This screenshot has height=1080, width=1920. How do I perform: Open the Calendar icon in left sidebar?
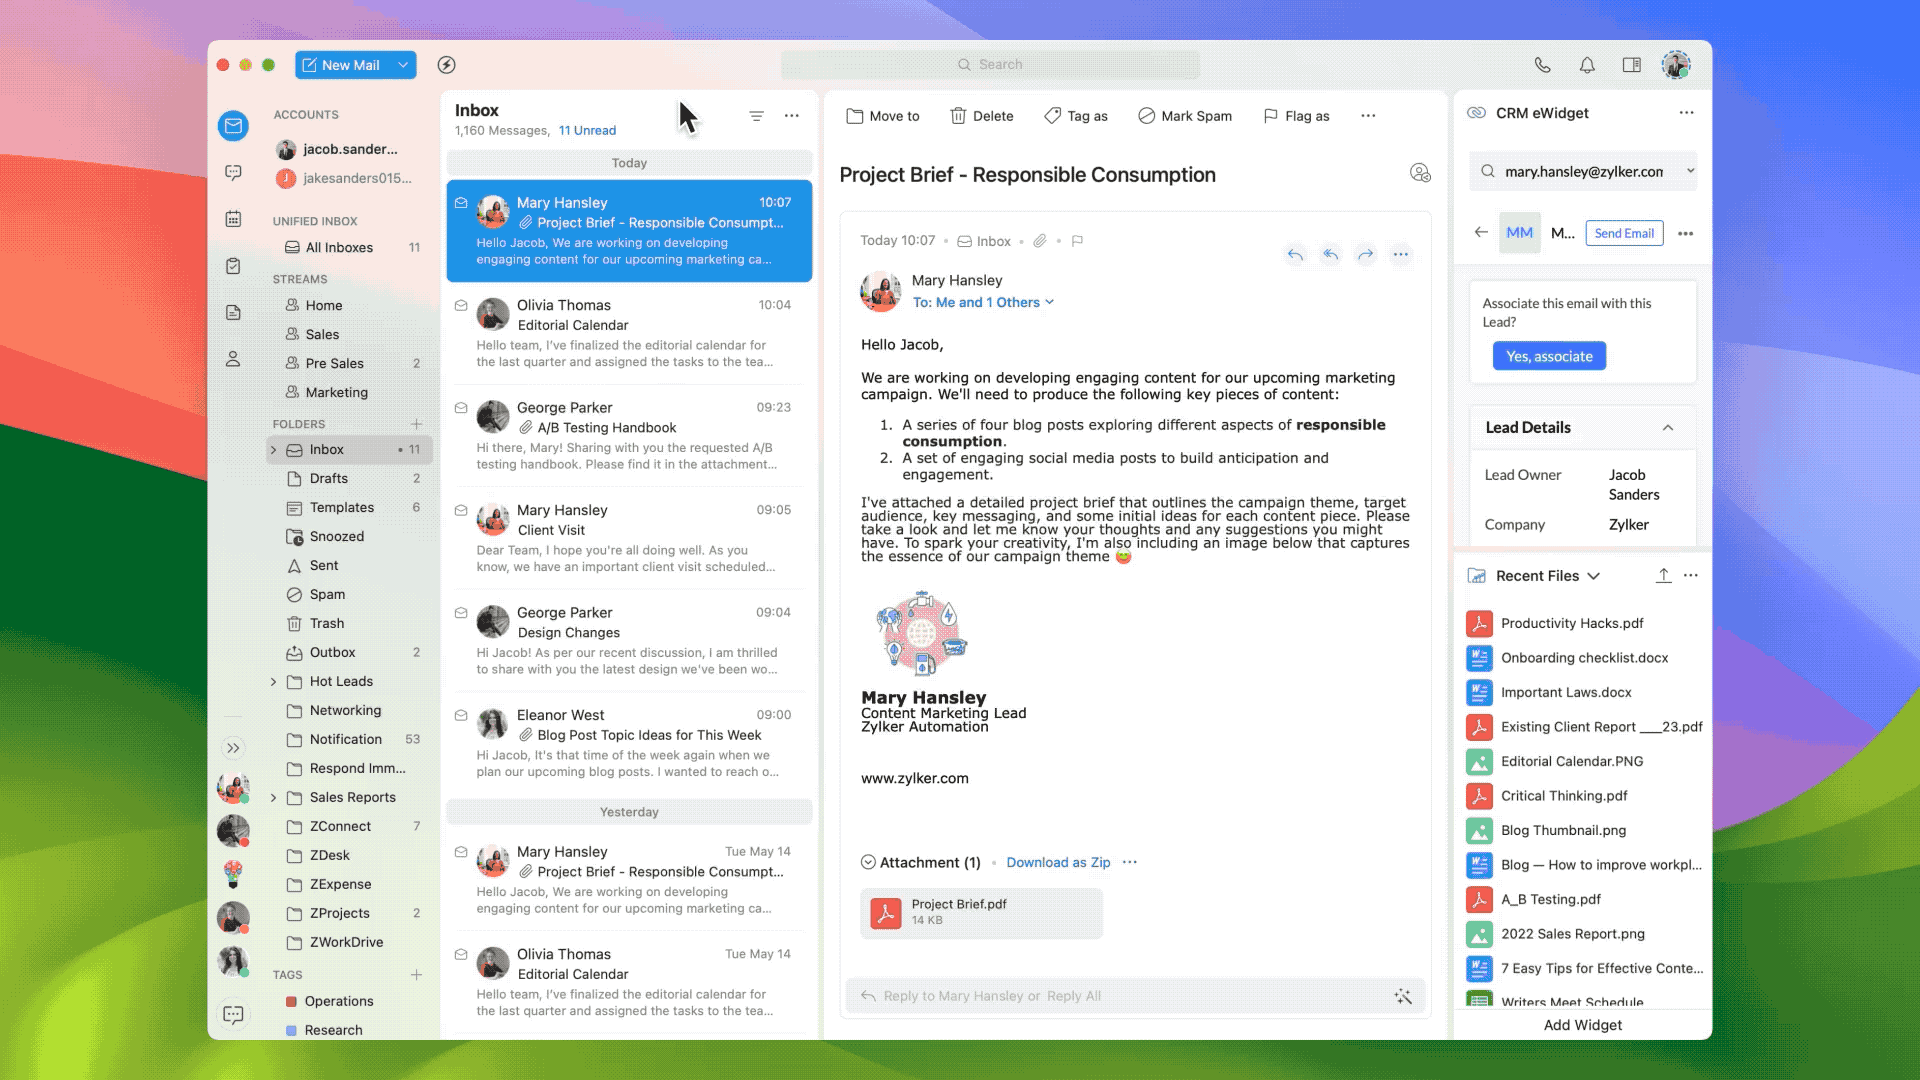pos(233,219)
